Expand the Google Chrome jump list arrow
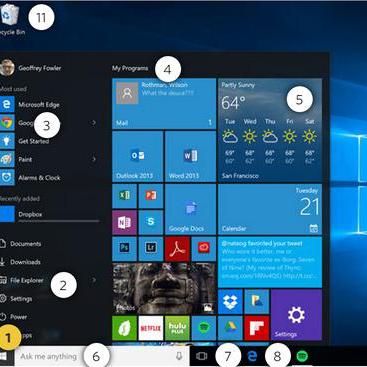The width and height of the screenshot is (367, 367). [94, 123]
